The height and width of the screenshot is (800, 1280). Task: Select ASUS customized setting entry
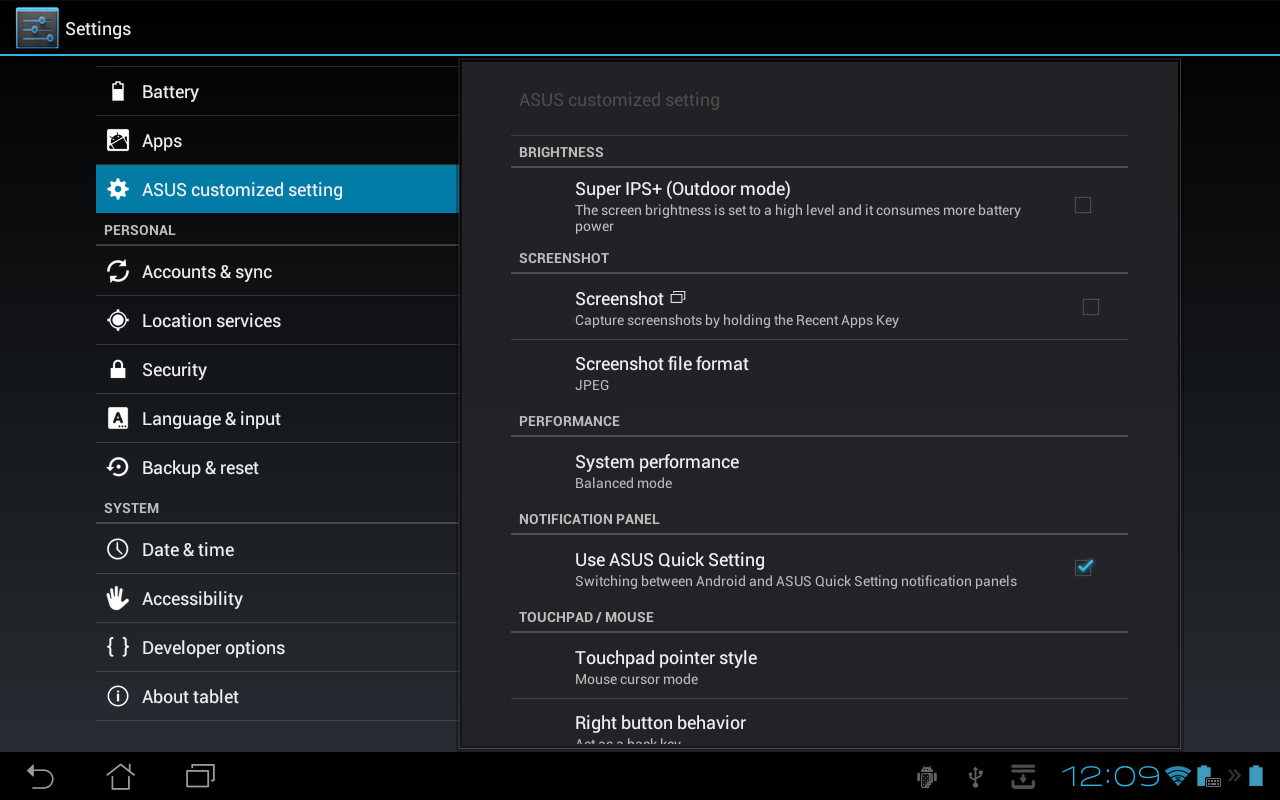[277, 190]
